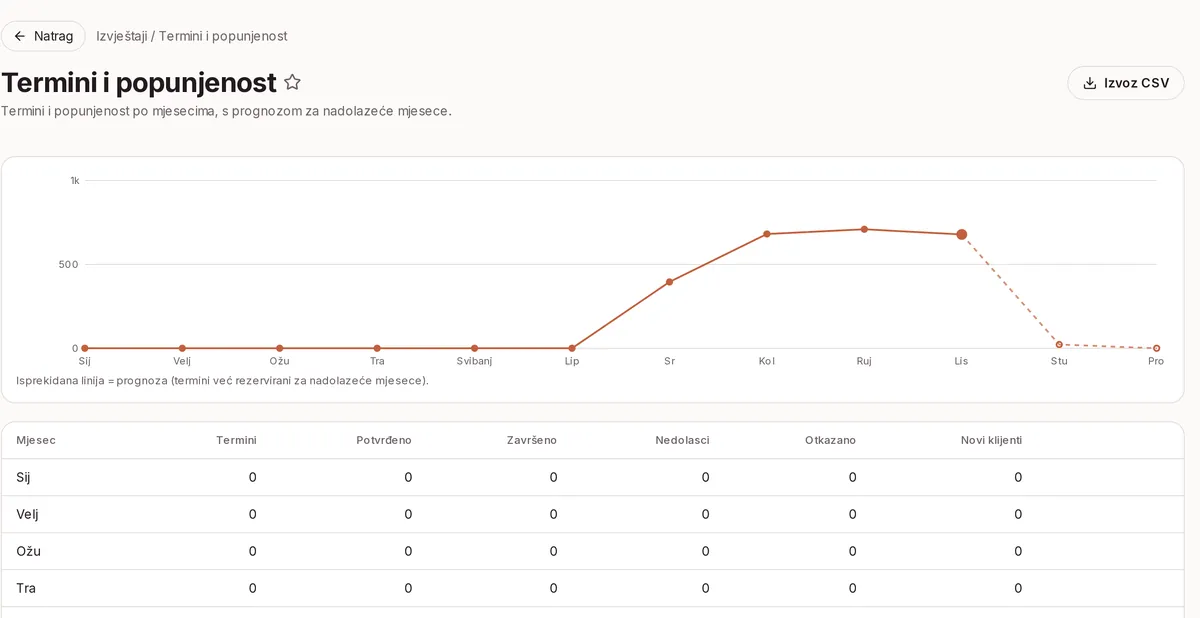Click the Isprekidana linija forecast note
The height and width of the screenshot is (618, 1200).
click(222, 381)
